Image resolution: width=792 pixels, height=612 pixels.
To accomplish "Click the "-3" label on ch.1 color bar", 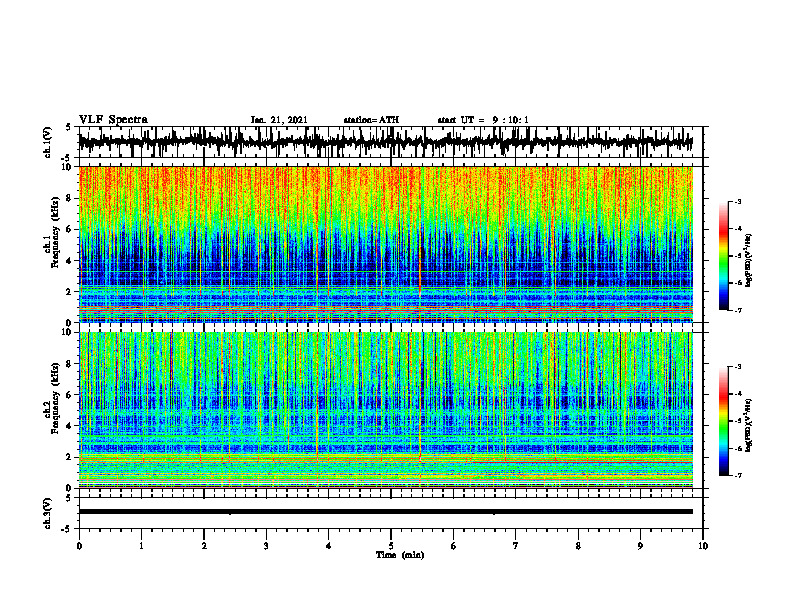I will coord(738,201).
